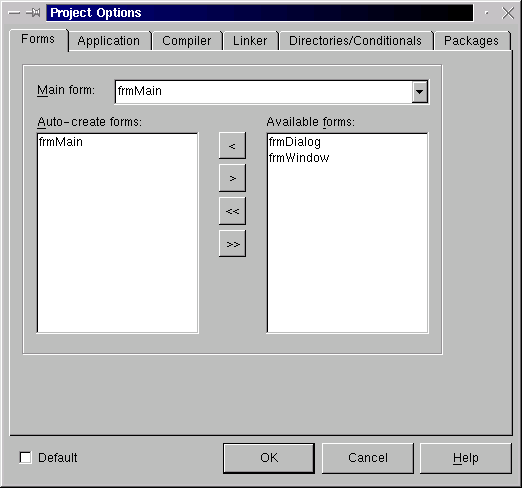Open Help for project options
This screenshot has width=522, height=488.
point(466,458)
